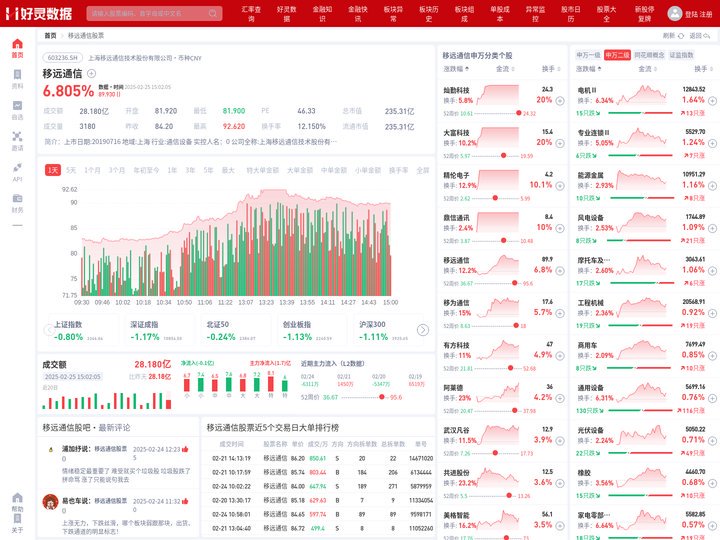Image resolution: width=720 pixels, height=540 pixels.
Task: Open 金融知识 in top navigation
Action: [x=322, y=14]
